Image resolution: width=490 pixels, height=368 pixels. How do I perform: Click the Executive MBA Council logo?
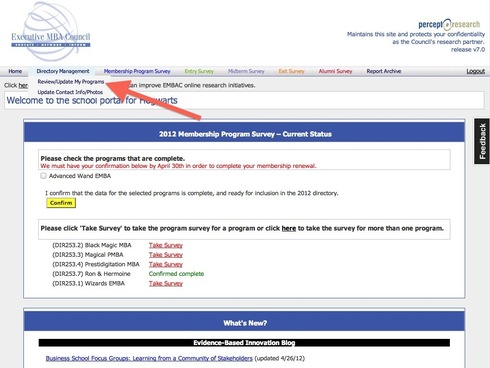tap(51, 32)
